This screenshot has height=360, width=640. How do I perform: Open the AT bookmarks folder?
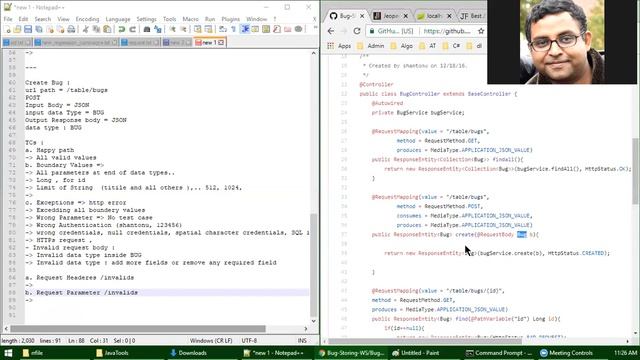[x=428, y=46]
